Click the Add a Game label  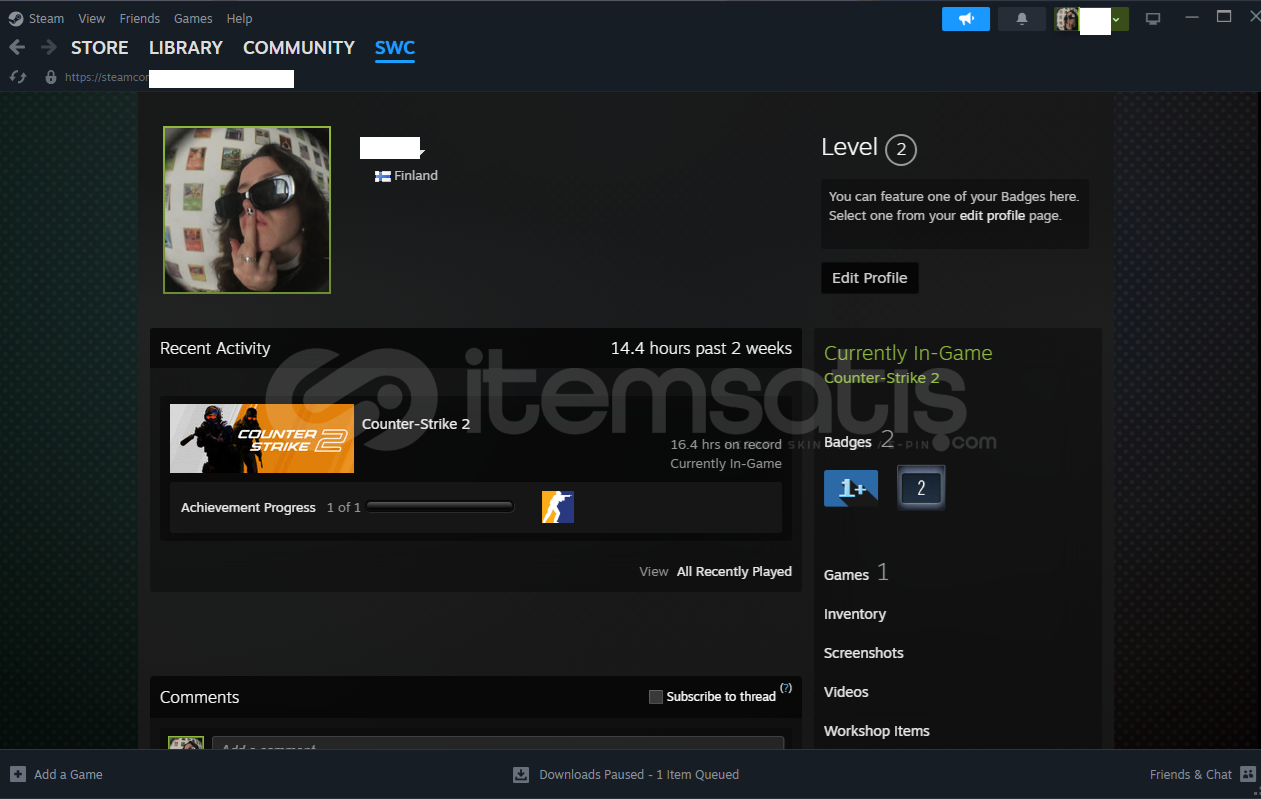pyautogui.click(x=68, y=774)
